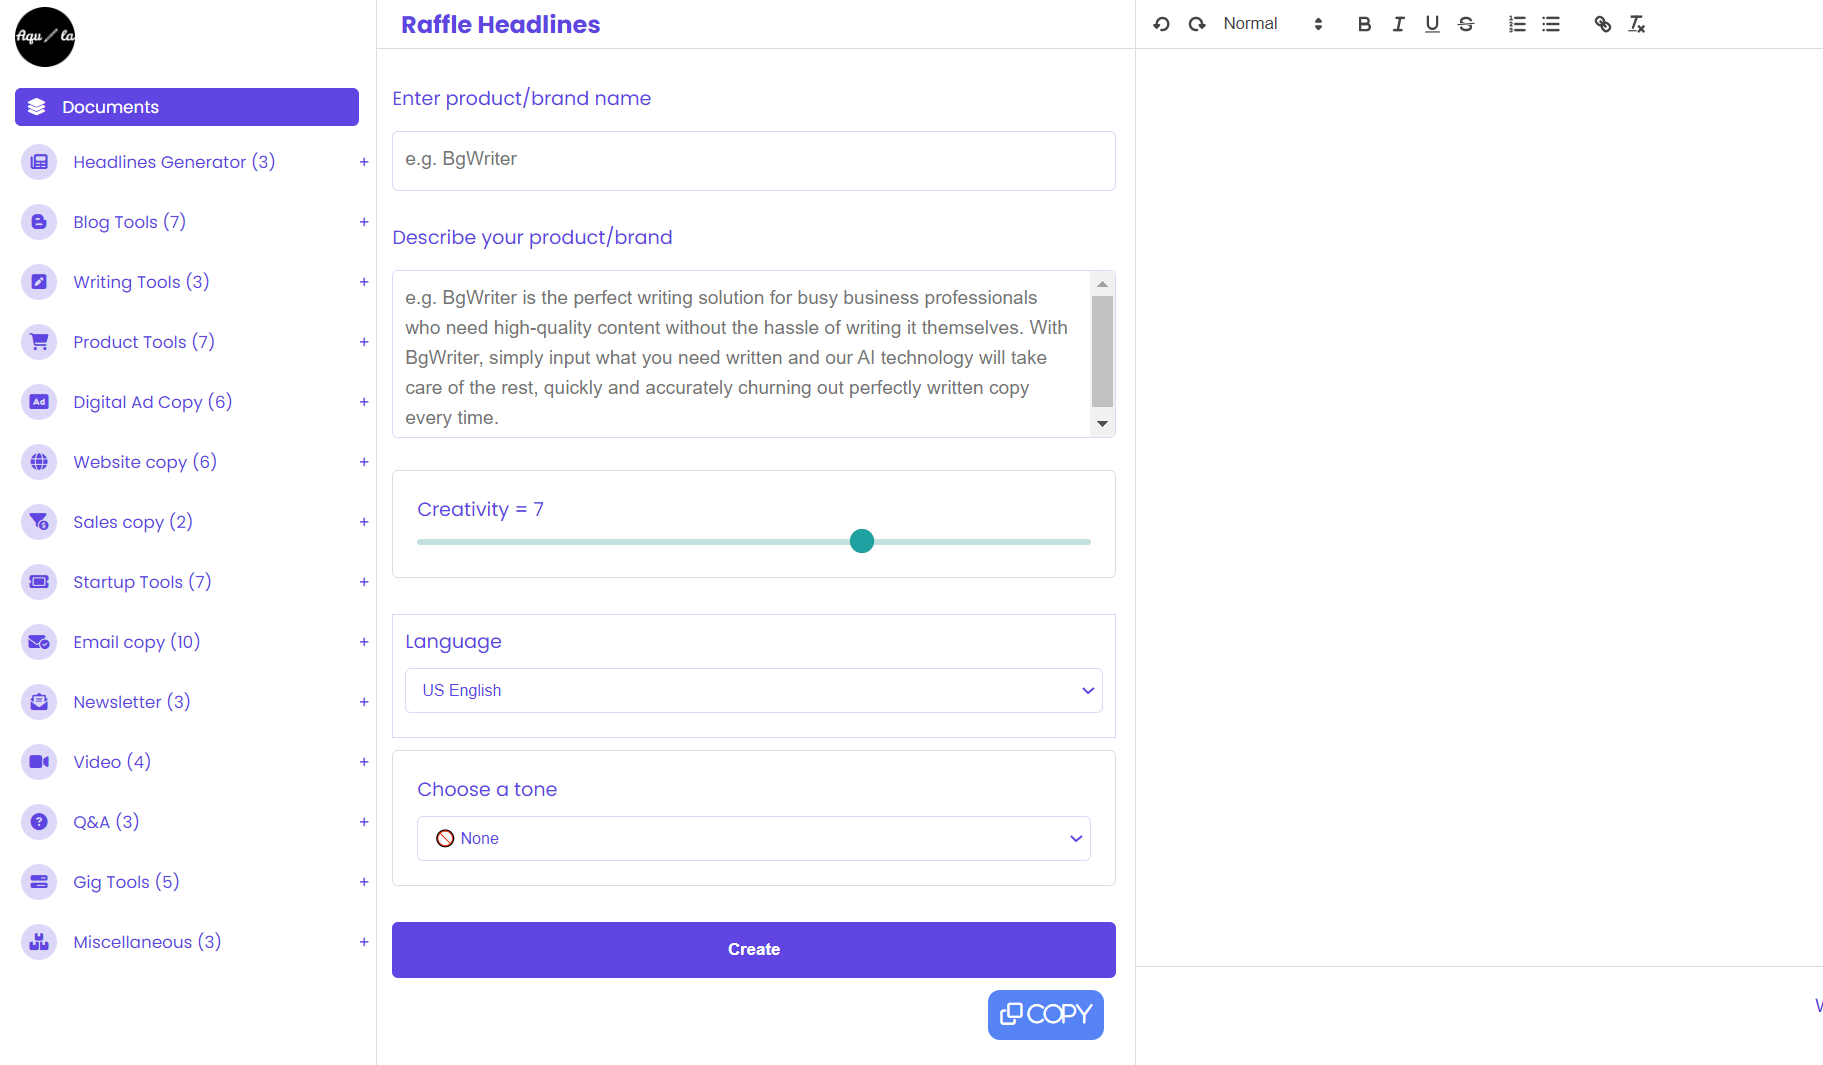Image resolution: width=1823 pixels, height=1065 pixels.
Task: Click the COPY button
Action: click(x=1046, y=1015)
